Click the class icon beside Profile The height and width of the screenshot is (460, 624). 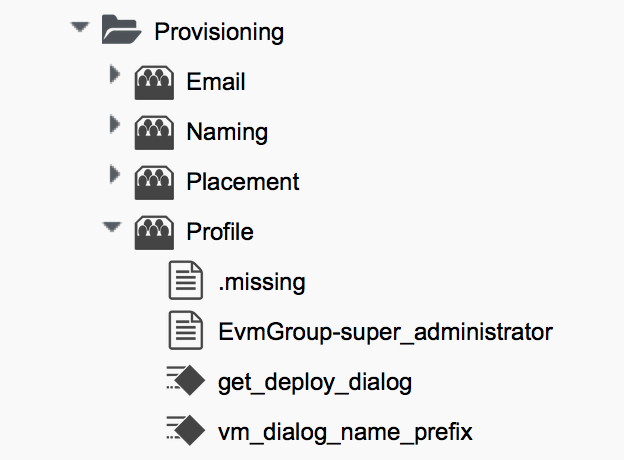pyautogui.click(x=154, y=231)
